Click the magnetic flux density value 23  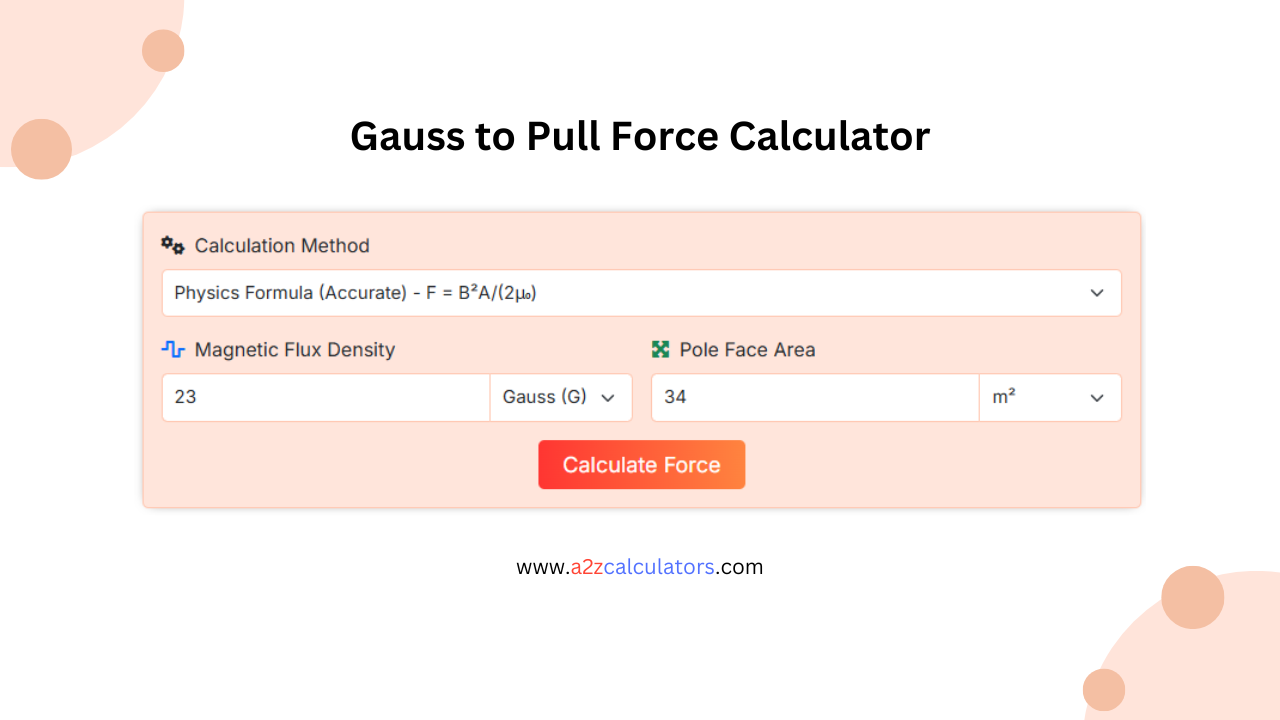325,397
